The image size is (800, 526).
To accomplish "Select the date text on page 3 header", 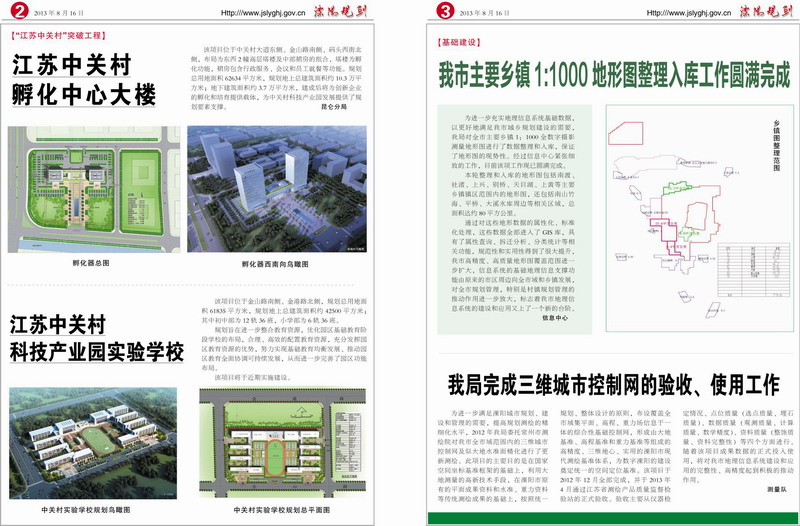I will pos(484,13).
